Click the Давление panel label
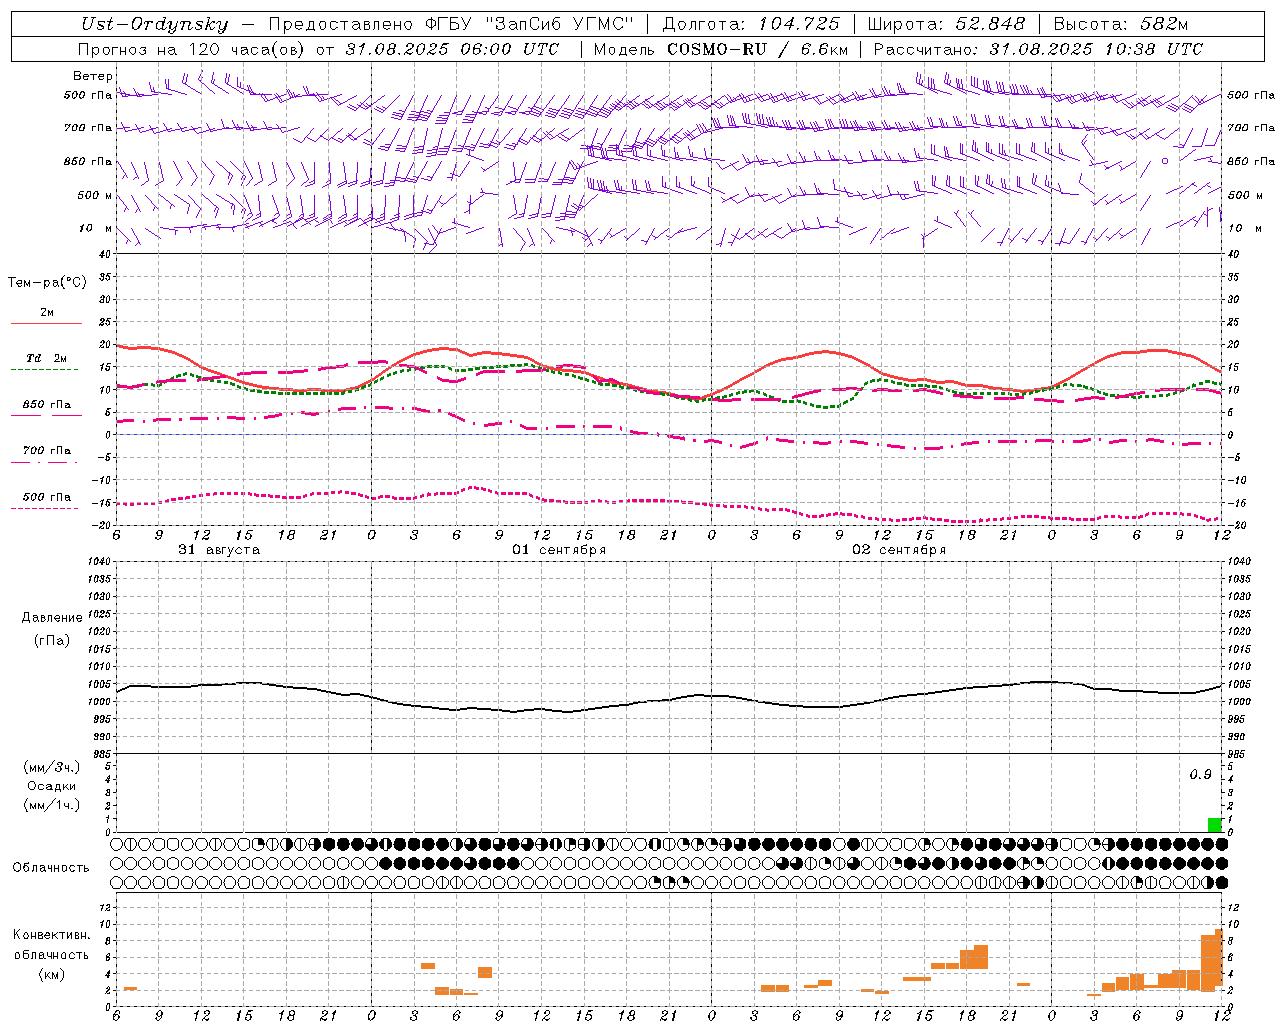This screenshot has height=1024, width=1280. (52, 618)
